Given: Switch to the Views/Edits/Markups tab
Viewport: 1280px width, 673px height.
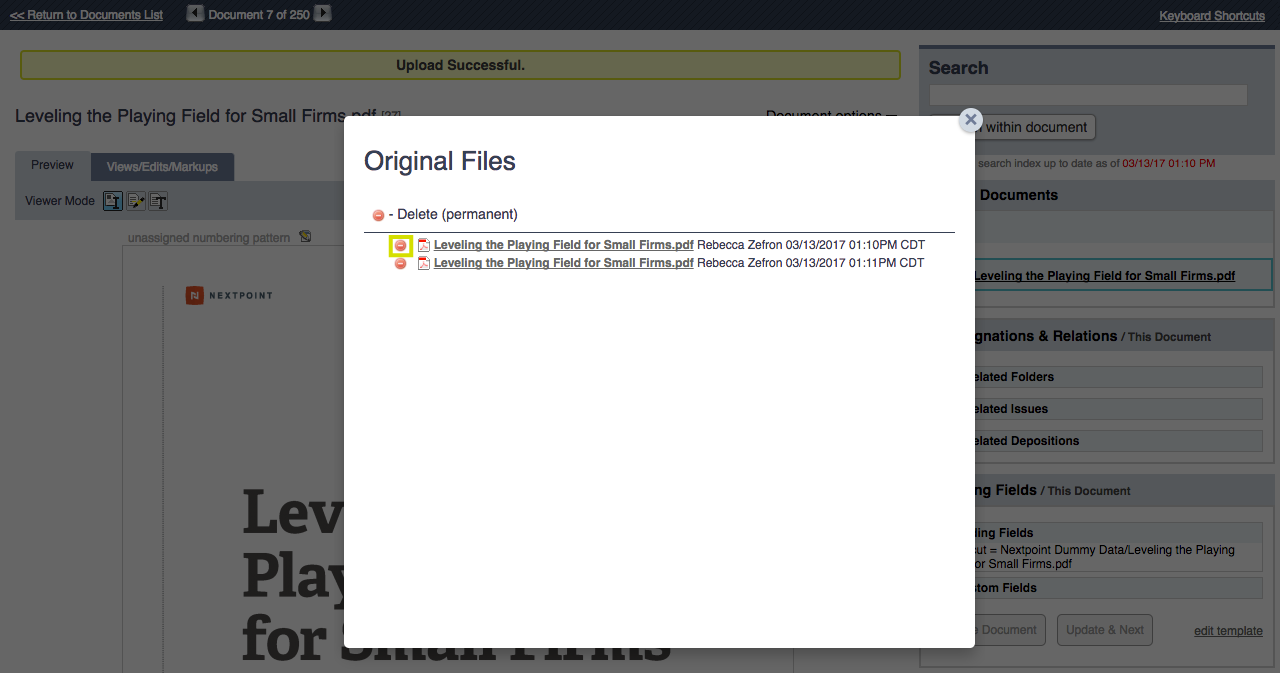Looking at the screenshot, I should 162,167.
